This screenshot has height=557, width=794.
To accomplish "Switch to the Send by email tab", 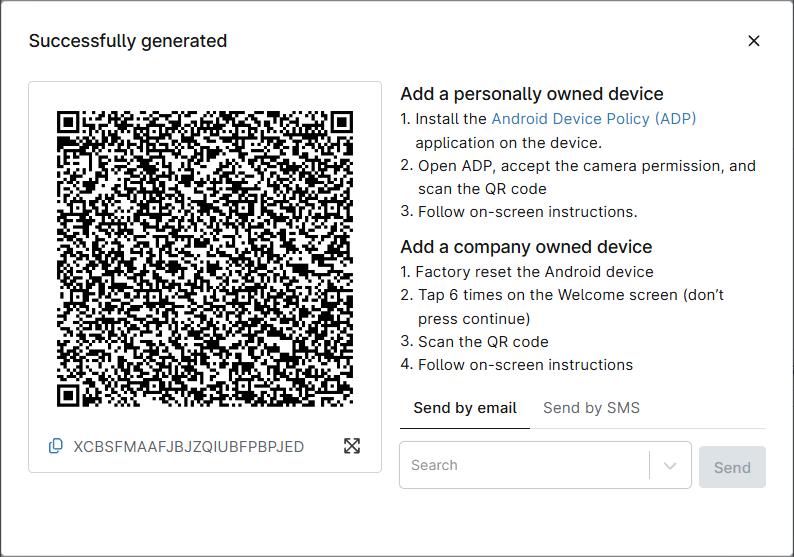I will pos(465,408).
